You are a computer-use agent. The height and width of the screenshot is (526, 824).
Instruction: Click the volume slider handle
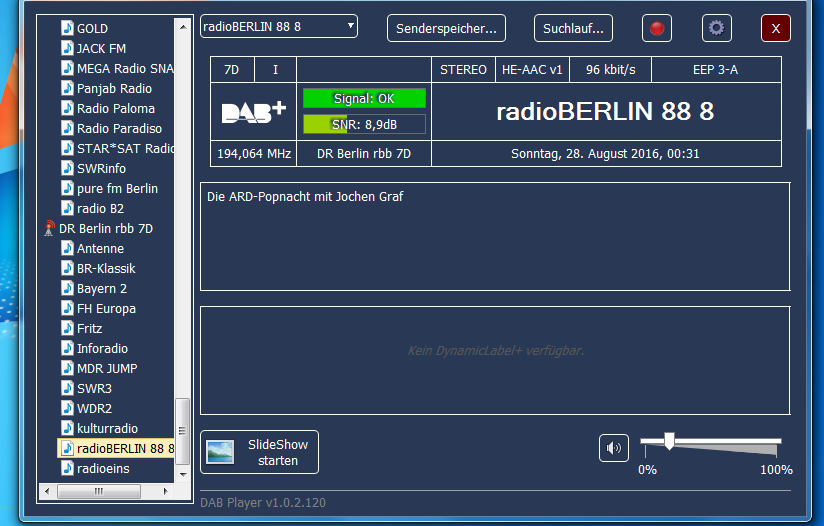[669, 441]
